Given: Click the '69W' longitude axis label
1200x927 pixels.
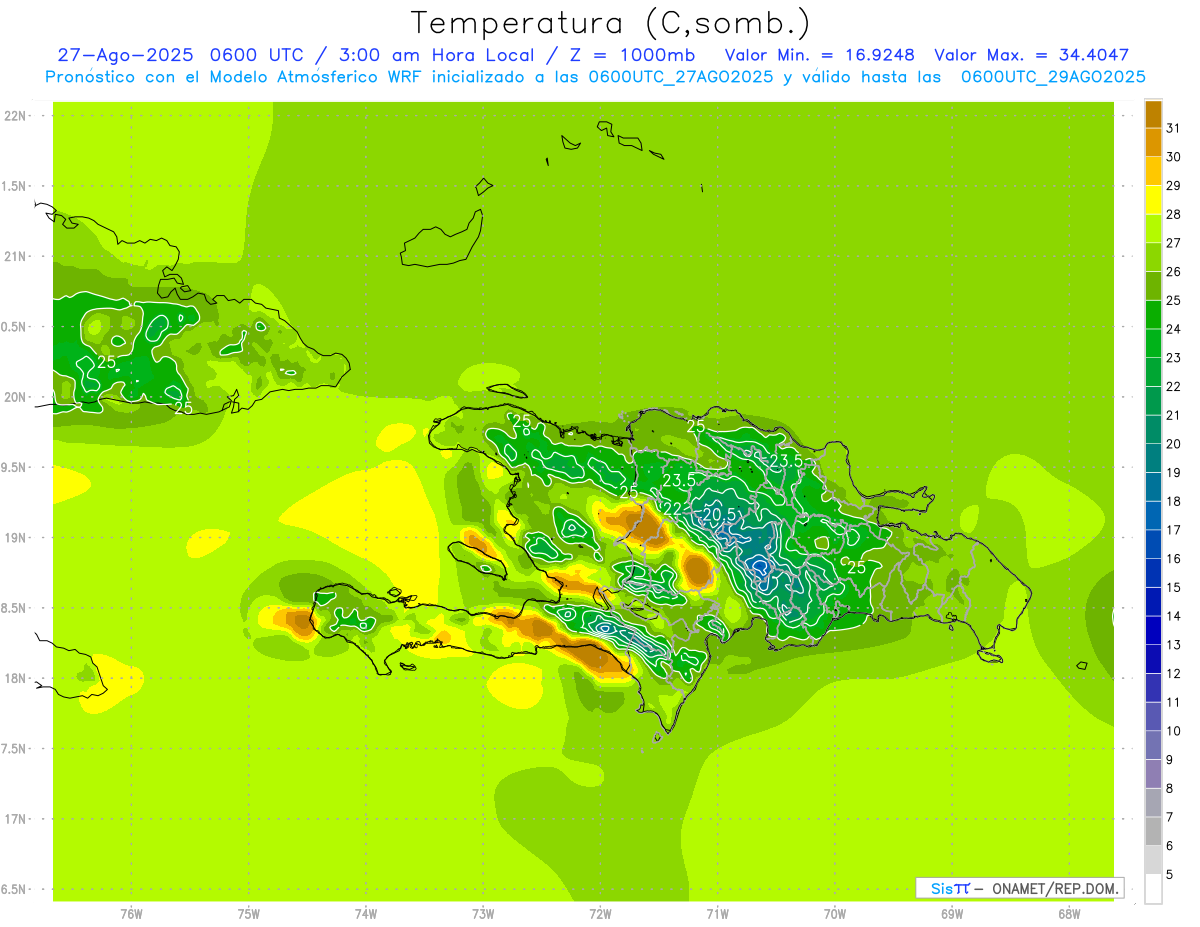Looking at the screenshot, I should (x=952, y=914).
